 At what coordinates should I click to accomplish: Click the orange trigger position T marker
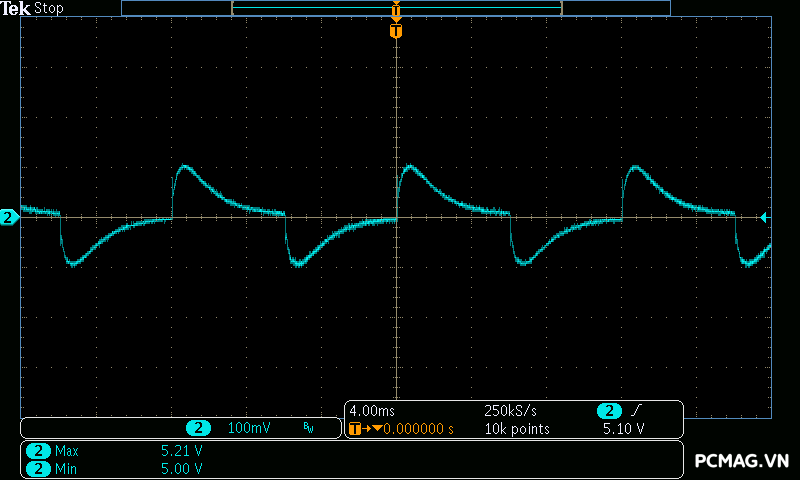coord(396,31)
